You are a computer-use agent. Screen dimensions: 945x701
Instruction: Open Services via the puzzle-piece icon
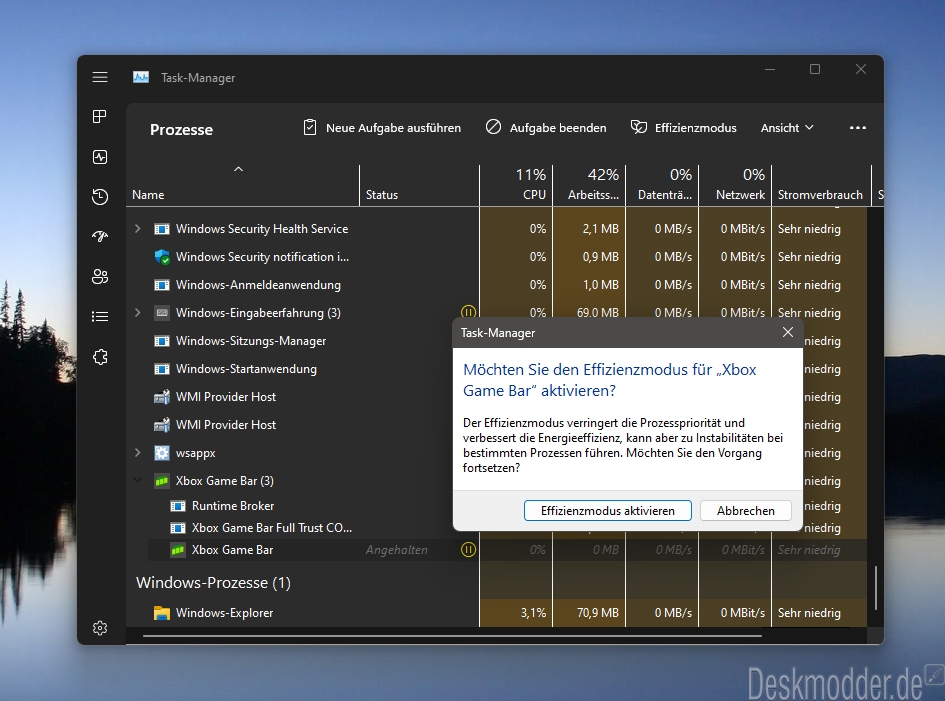point(100,357)
